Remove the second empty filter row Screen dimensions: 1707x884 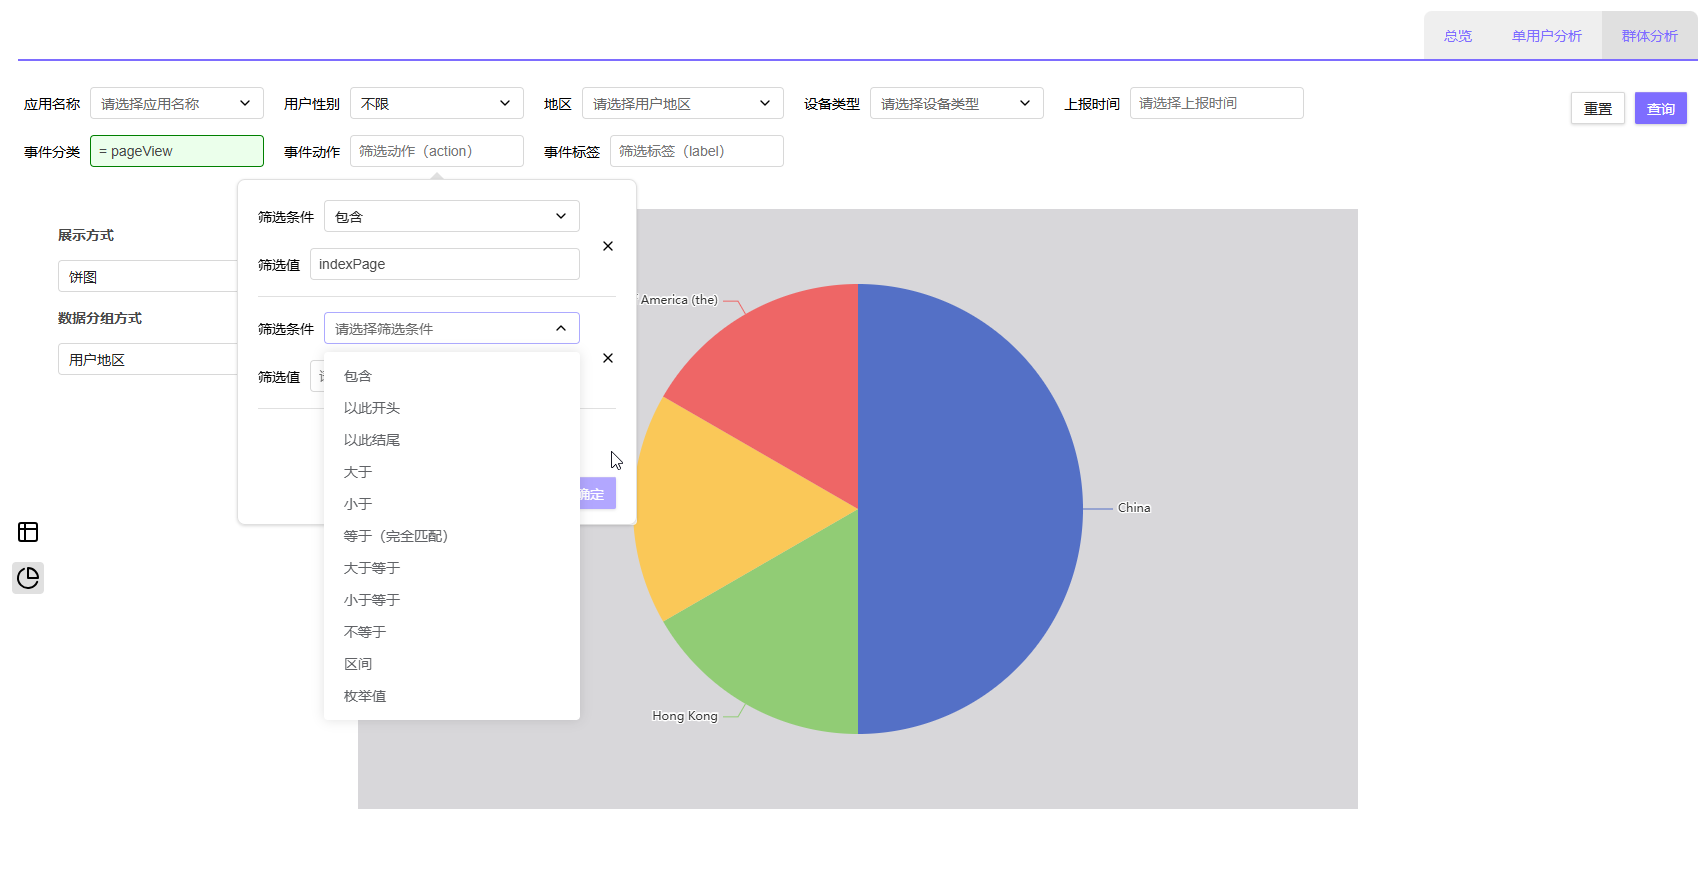[x=608, y=358]
